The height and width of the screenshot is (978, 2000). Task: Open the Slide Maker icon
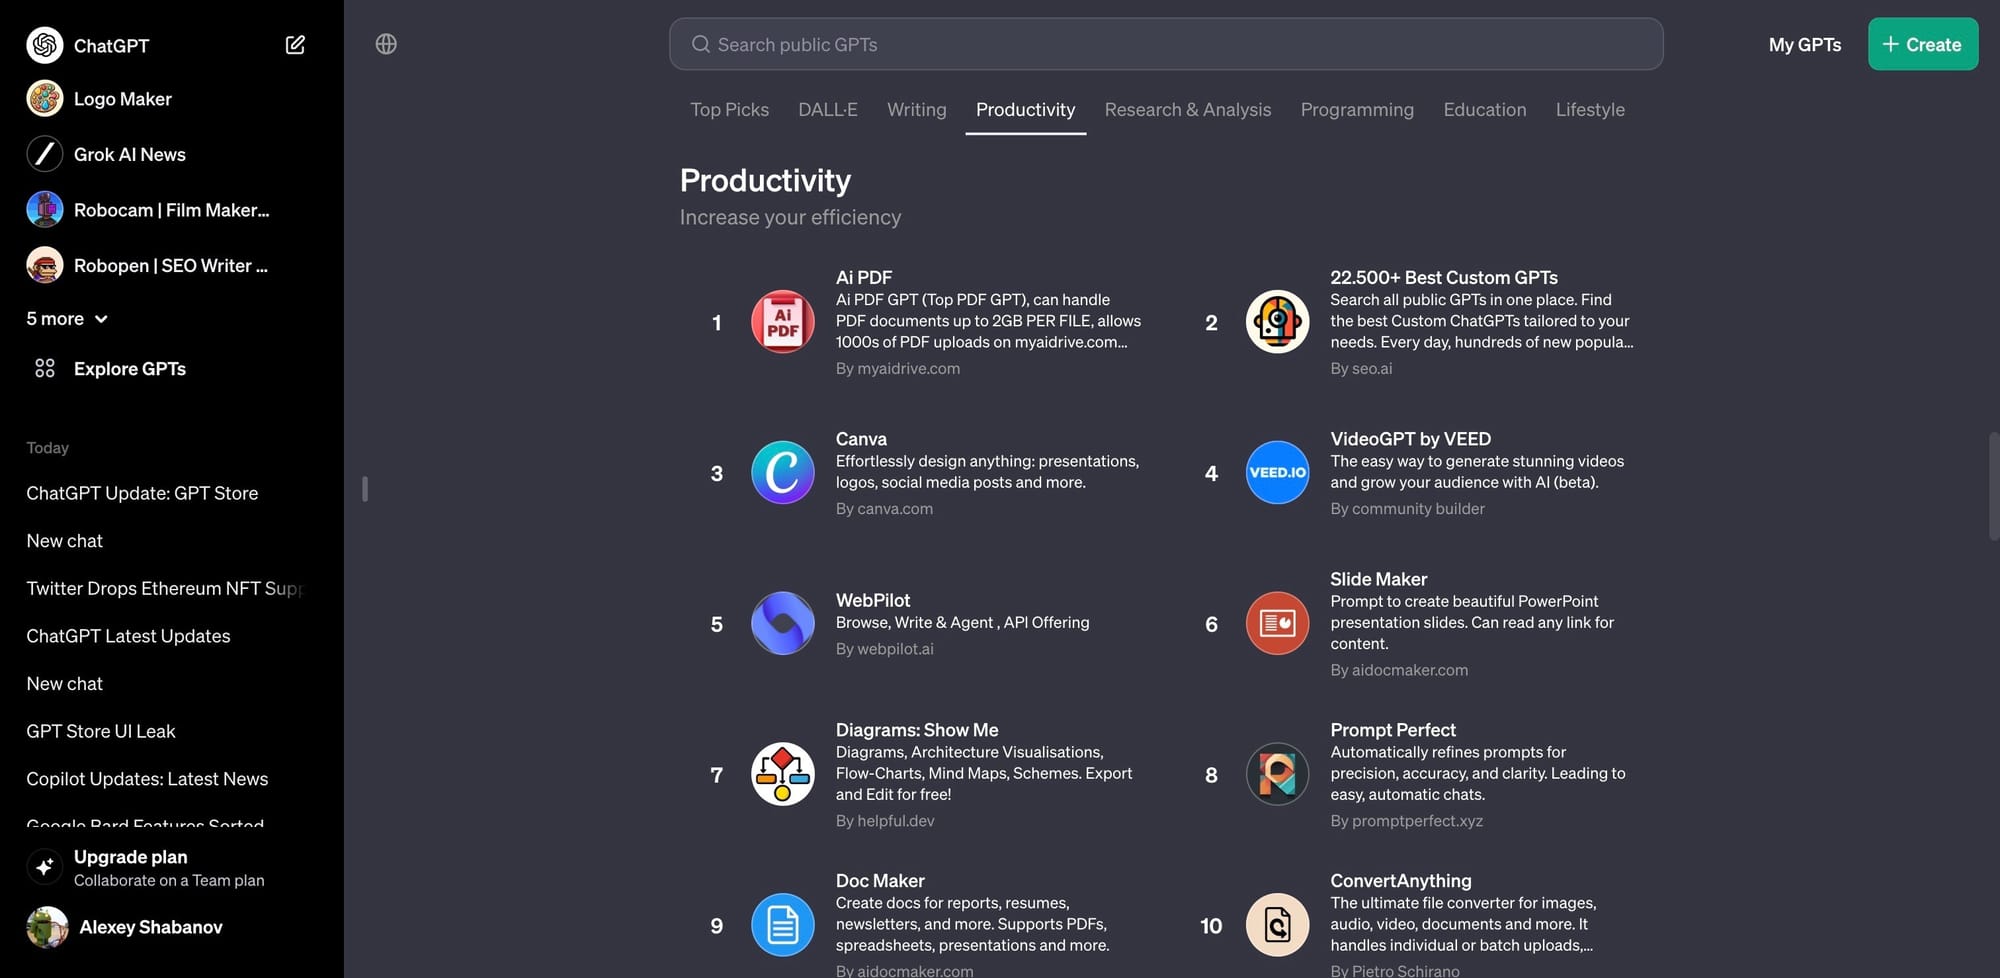pyautogui.click(x=1277, y=624)
